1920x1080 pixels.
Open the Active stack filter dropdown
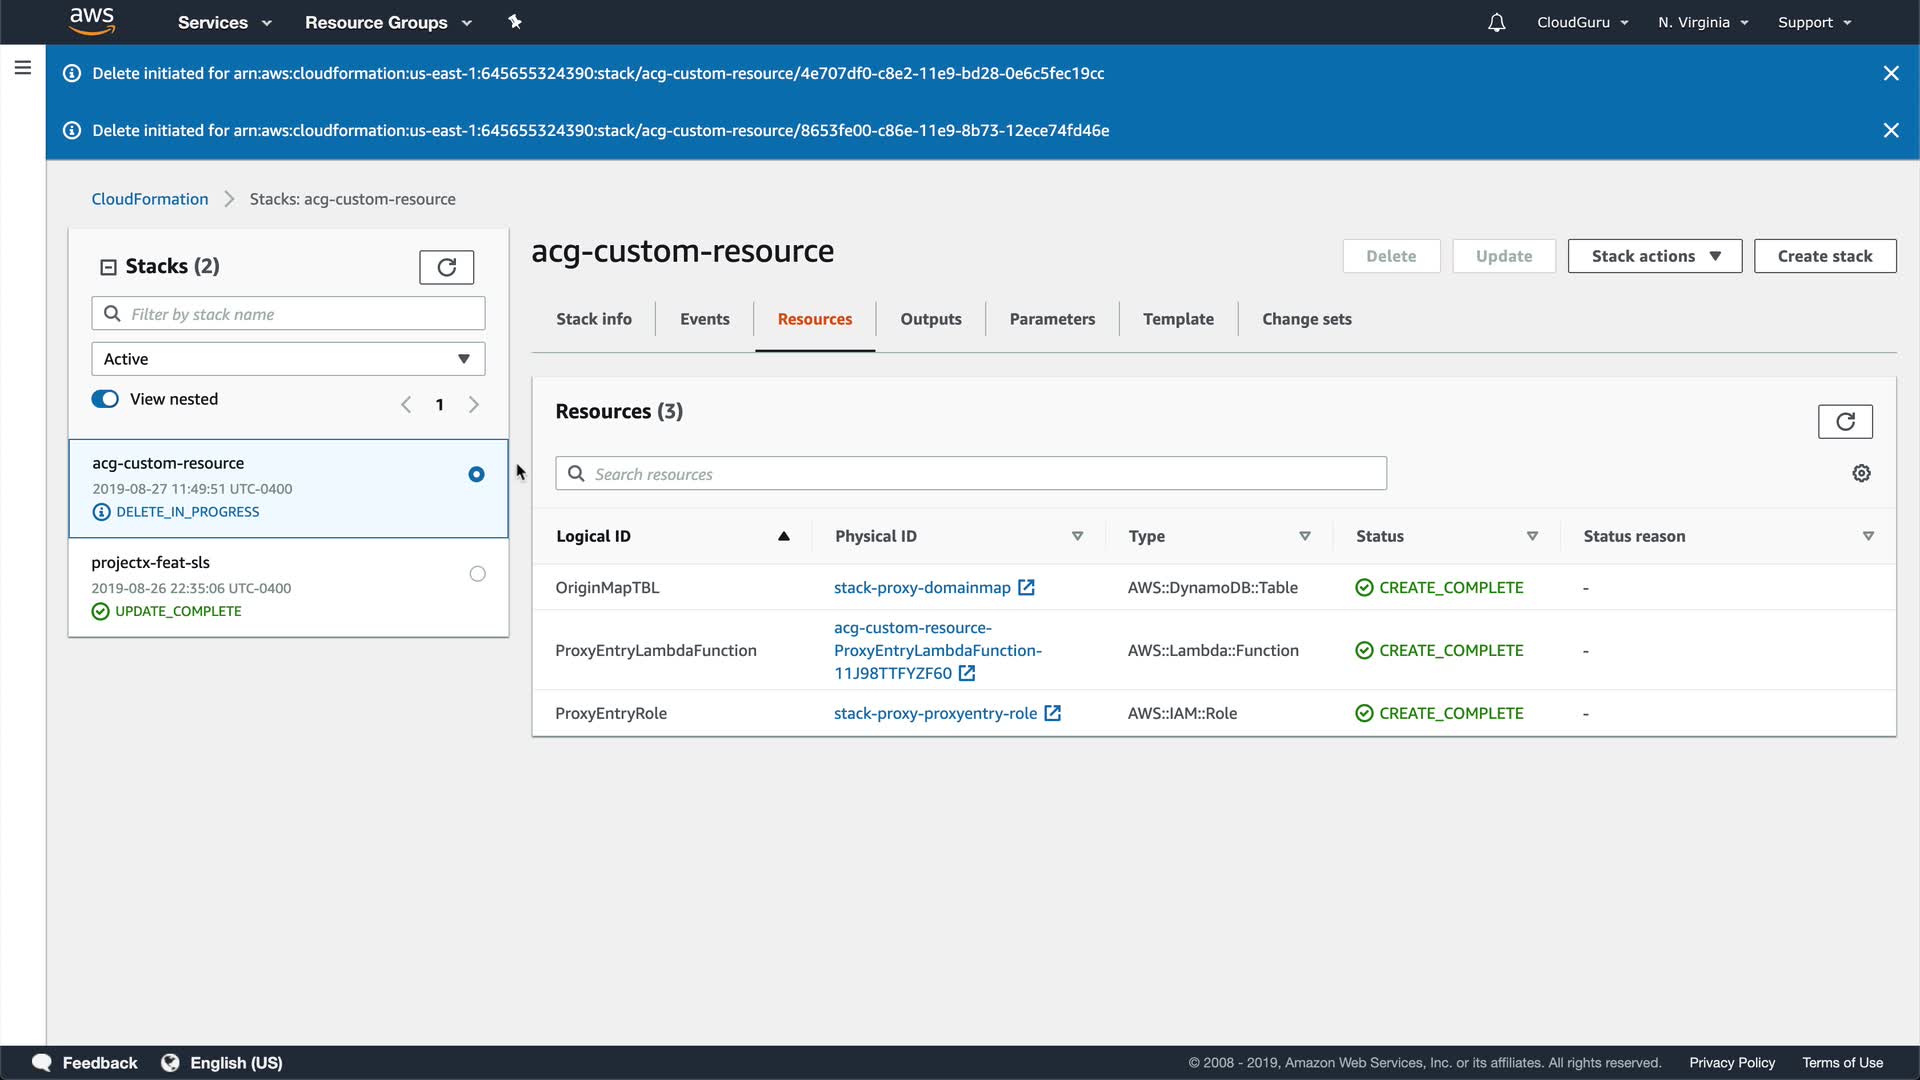(288, 359)
